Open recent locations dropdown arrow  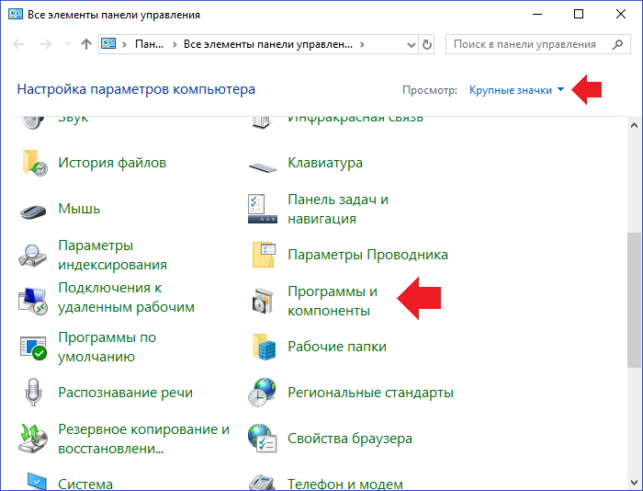tap(67, 44)
